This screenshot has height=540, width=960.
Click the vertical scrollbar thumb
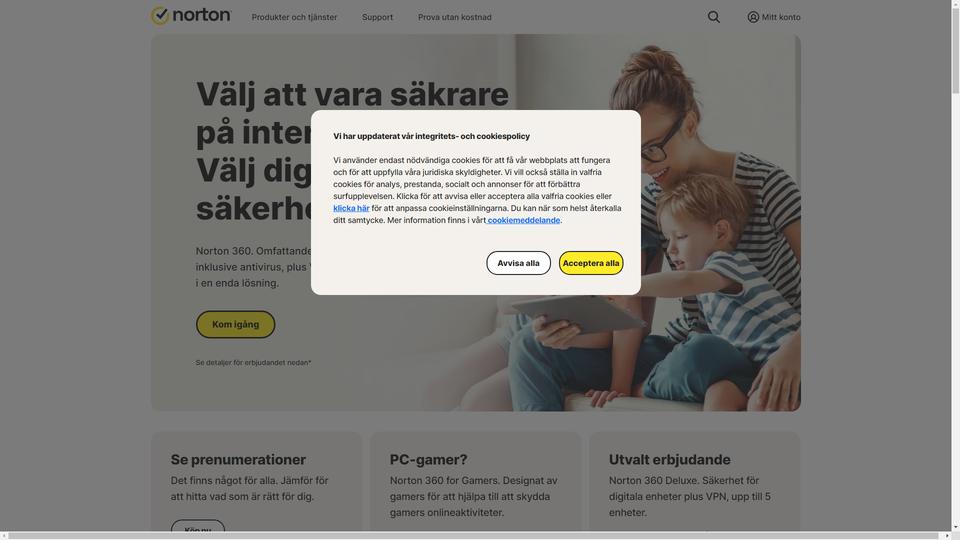pos(955,50)
